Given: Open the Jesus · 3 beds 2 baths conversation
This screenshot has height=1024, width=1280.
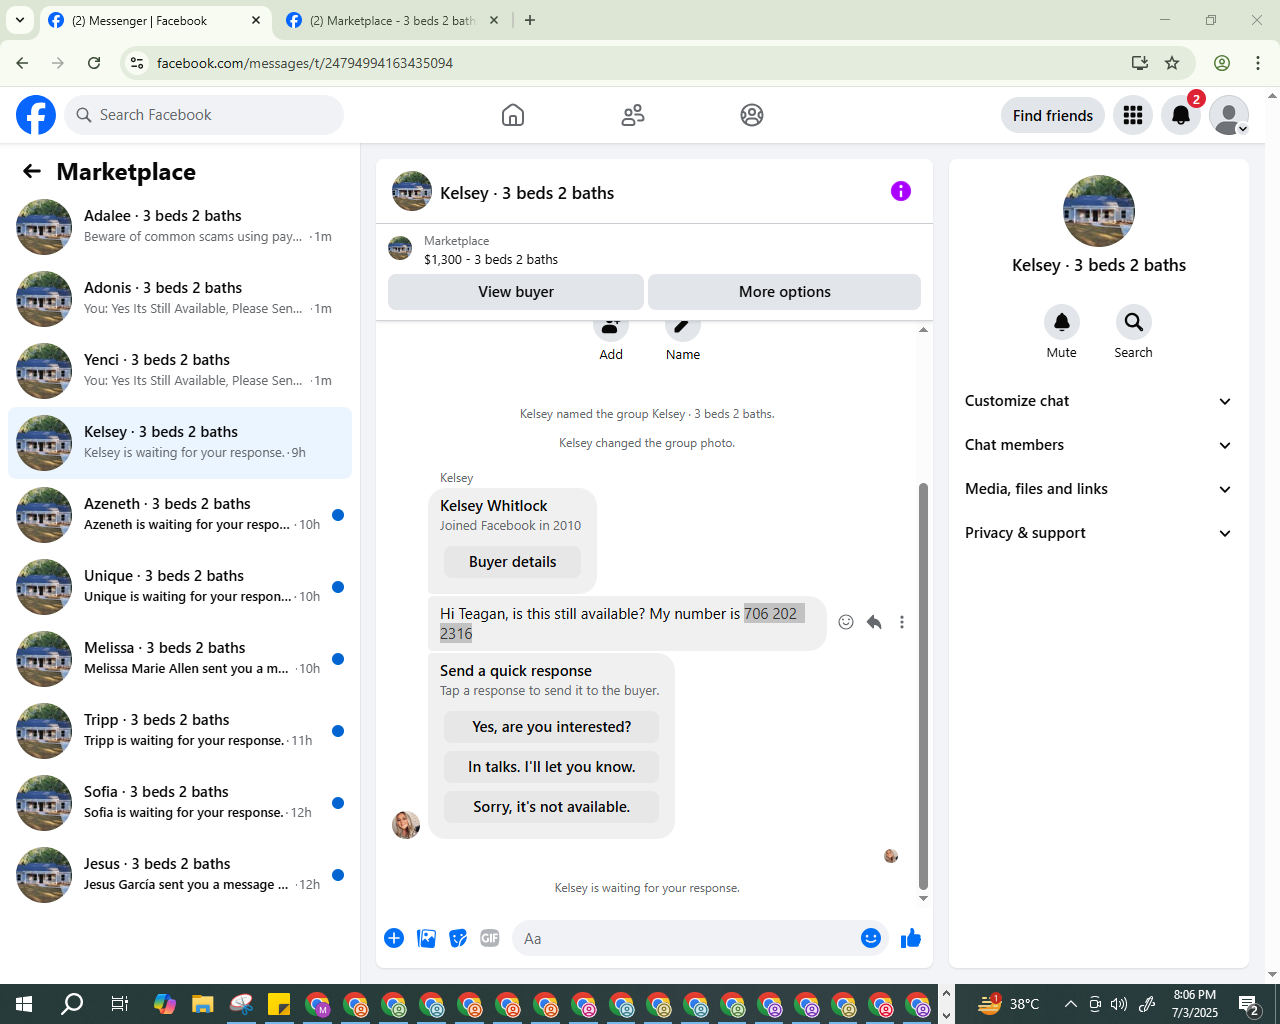Looking at the screenshot, I should tap(180, 875).
